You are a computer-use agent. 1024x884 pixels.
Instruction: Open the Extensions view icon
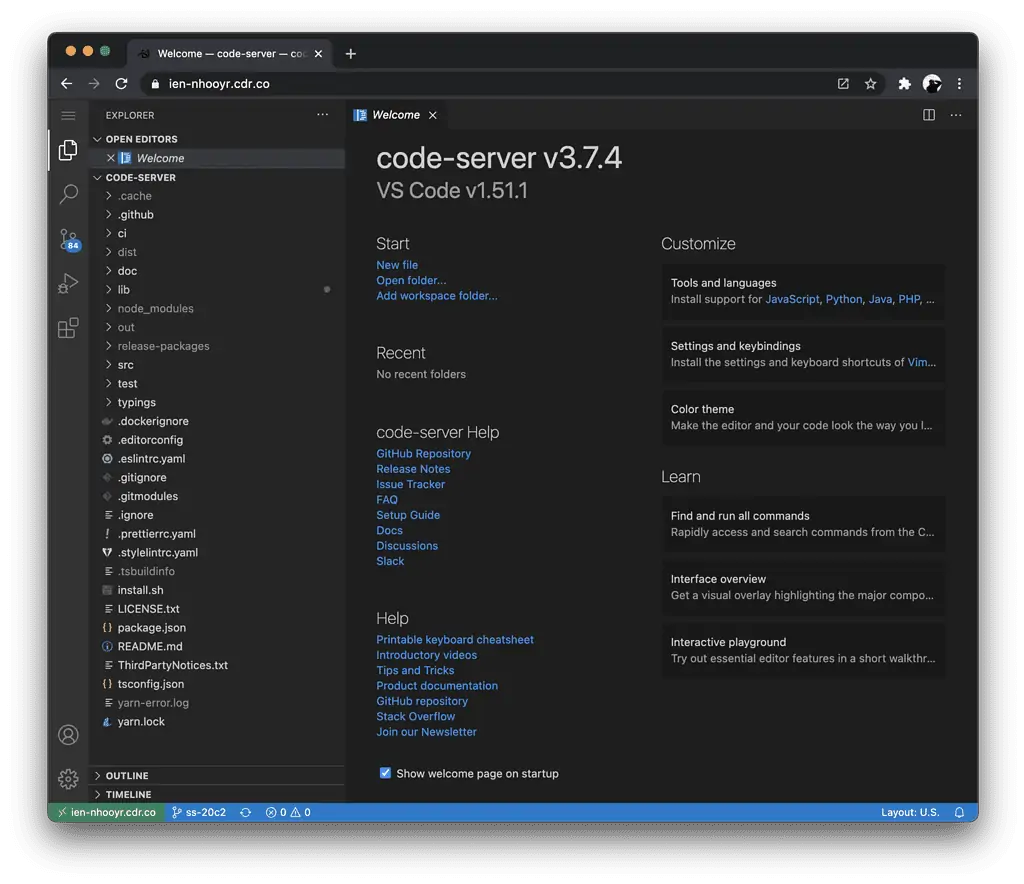click(68, 328)
